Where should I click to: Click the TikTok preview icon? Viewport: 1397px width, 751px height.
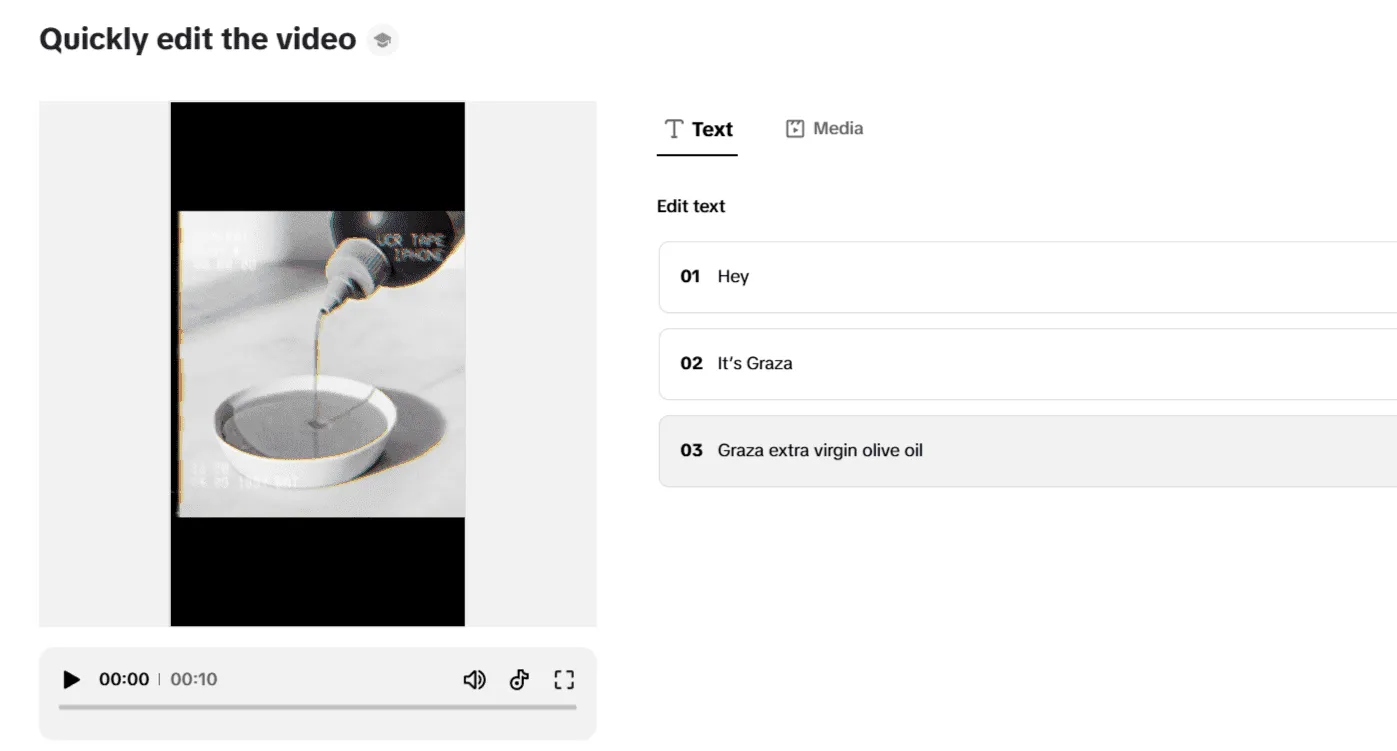click(x=519, y=680)
